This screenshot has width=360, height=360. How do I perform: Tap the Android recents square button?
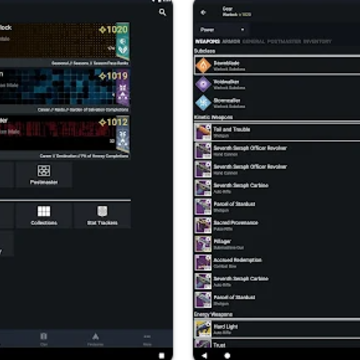tap(162, 355)
